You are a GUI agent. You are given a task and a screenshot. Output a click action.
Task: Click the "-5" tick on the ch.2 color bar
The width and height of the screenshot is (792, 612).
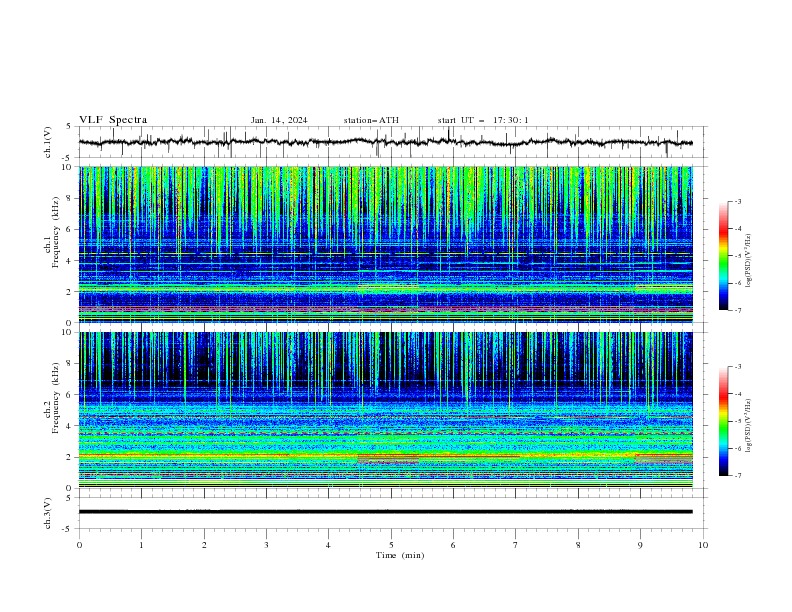pyautogui.click(x=738, y=421)
